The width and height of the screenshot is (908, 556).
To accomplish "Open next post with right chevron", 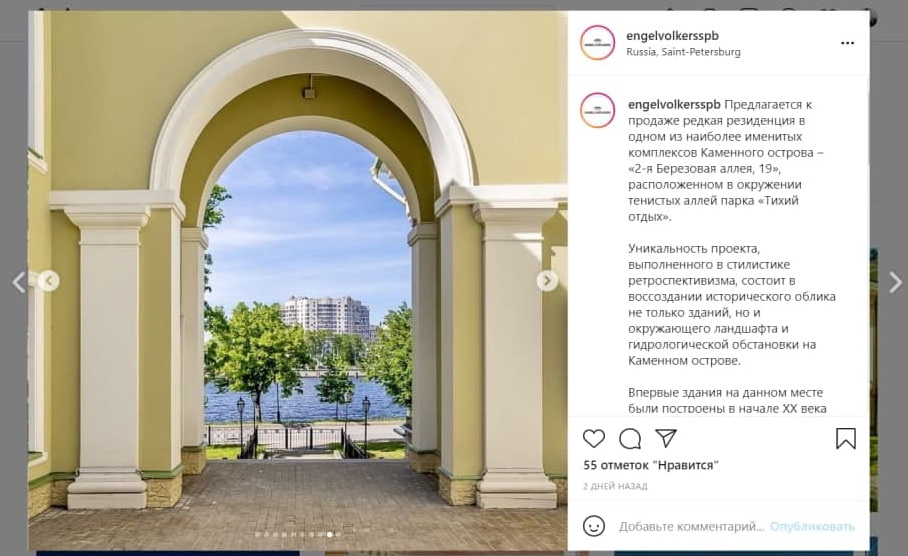I will click(895, 283).
